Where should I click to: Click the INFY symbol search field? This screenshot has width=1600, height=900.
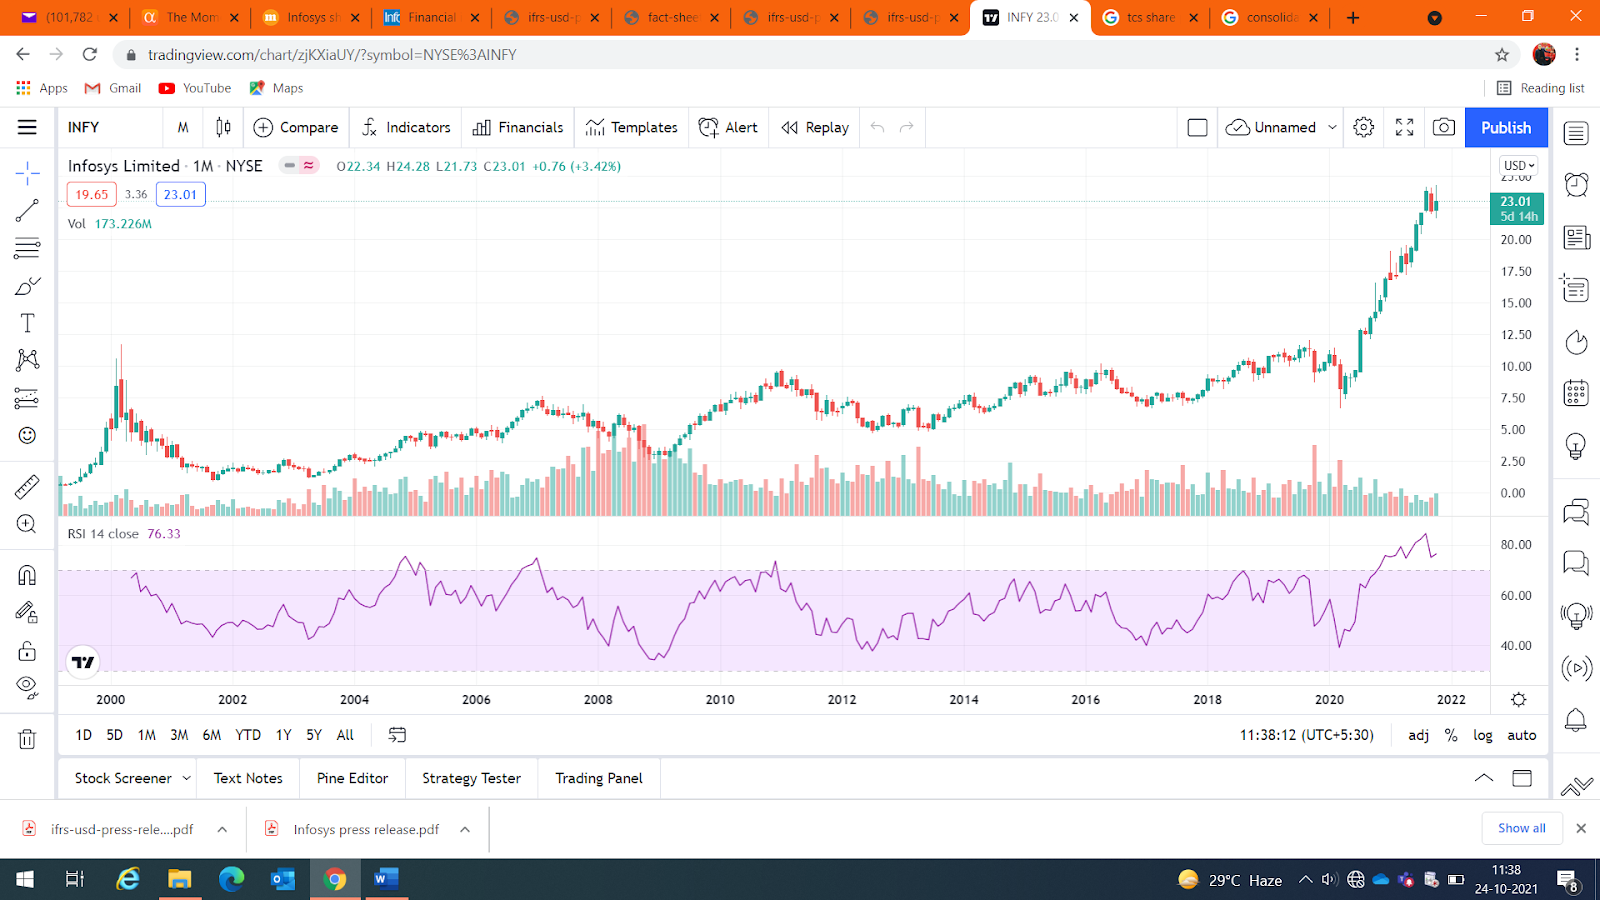[110, 127]
